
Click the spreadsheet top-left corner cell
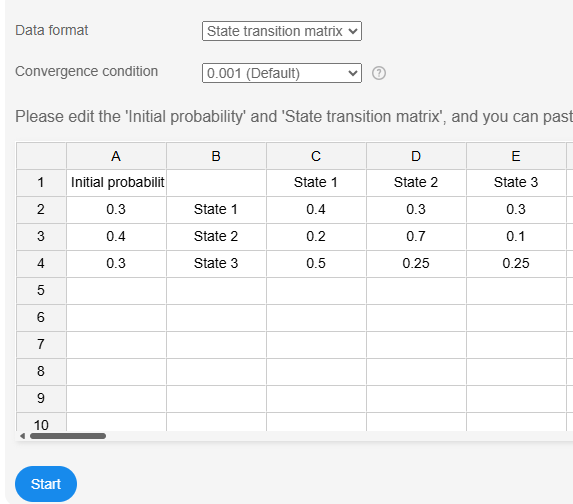pos(41,156)
